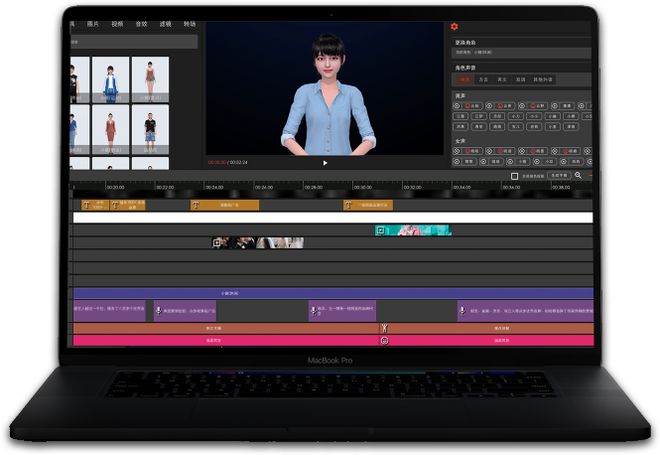Click the magnifier zoom icon above the timeline
660x455 pixels.
(578, 175)
